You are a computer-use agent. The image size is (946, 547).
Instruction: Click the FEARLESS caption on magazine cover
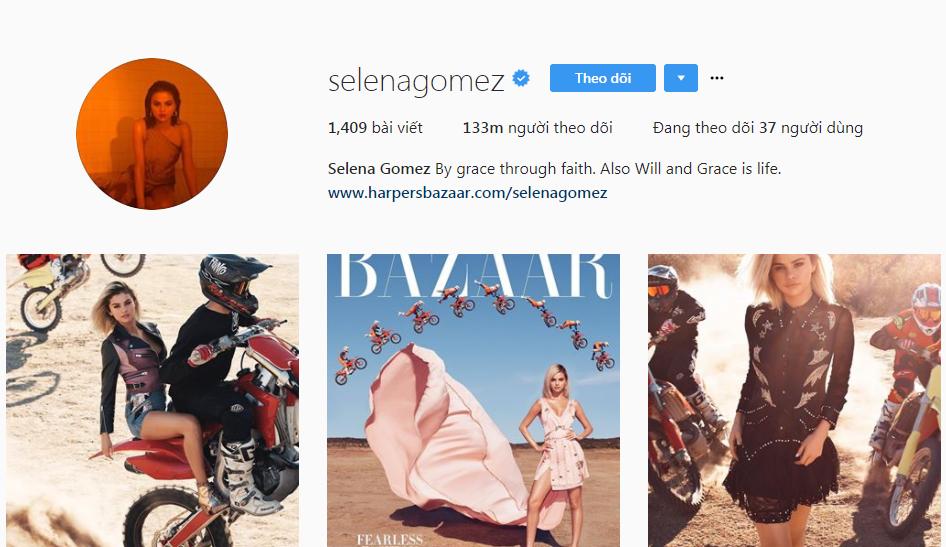point(389,540)
